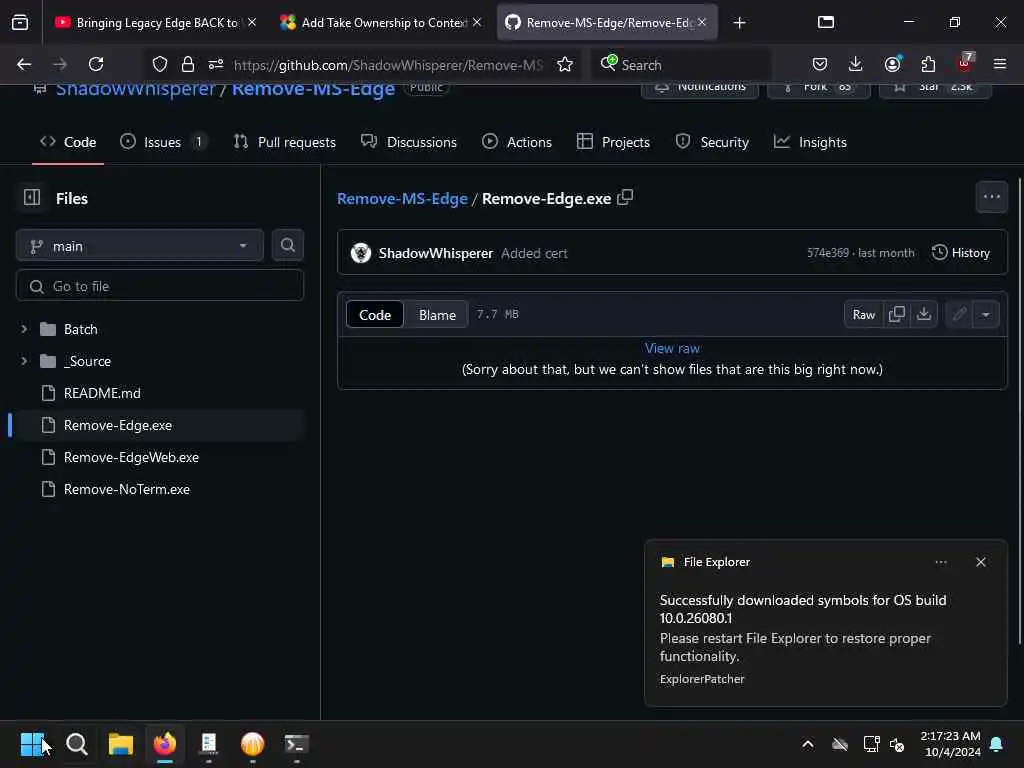Select the Code view toggle

click(375, 314)
